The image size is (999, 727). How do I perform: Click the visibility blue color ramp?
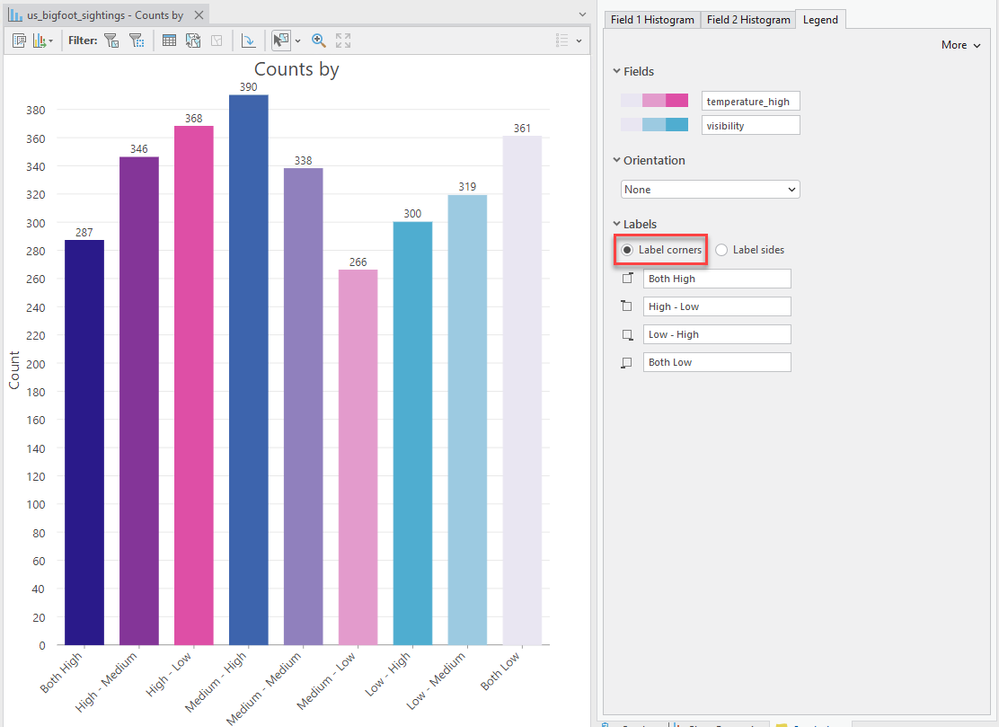click(654, 125)
